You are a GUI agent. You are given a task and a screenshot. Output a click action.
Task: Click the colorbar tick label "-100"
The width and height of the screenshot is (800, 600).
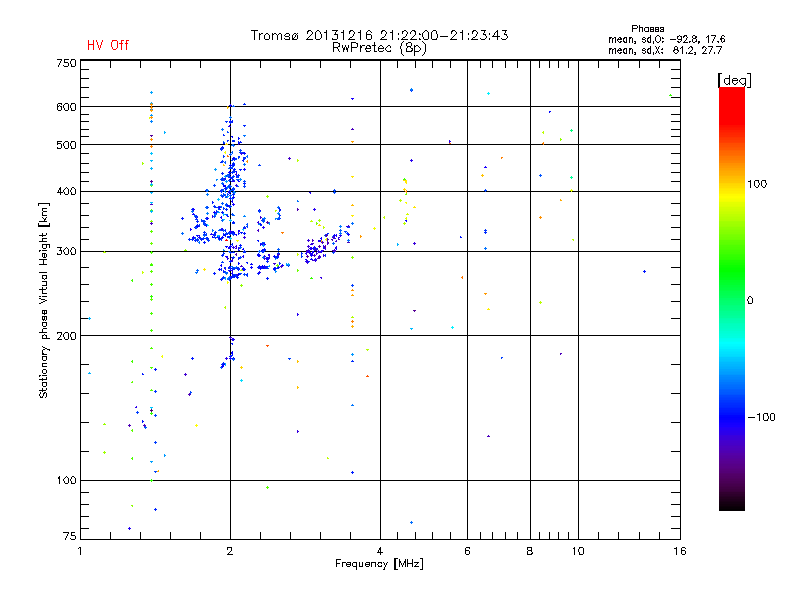tap(761, 417)
